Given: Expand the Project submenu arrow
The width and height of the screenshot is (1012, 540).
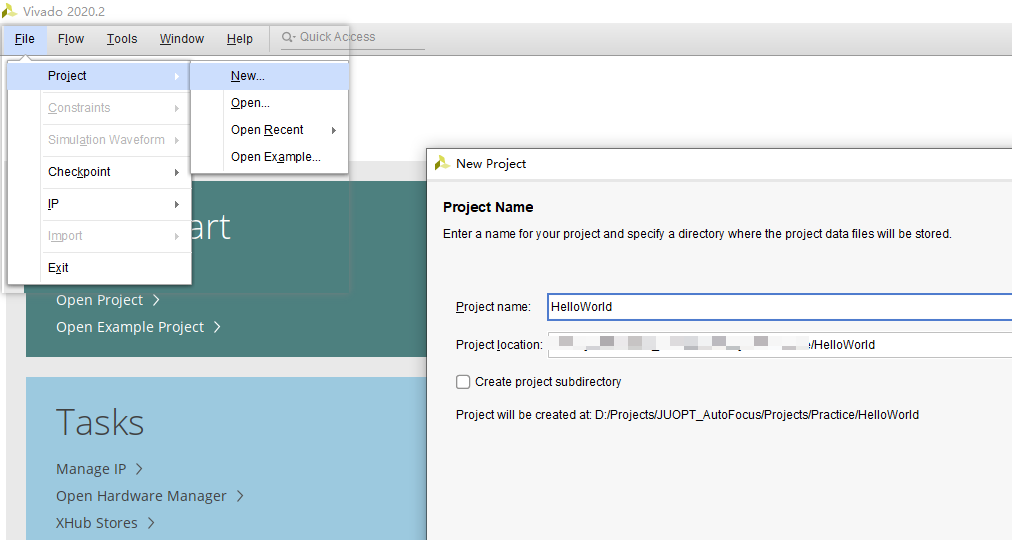Looking at the screenshot, I should pos(177,76).
